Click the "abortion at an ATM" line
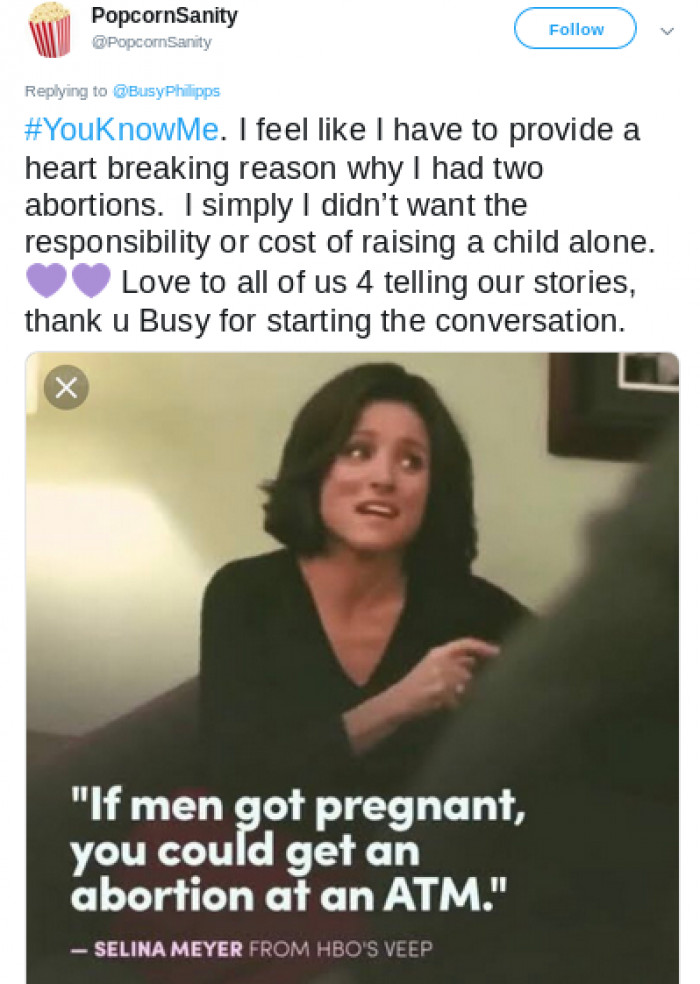The width and height of the screenshot is (700, 984). coord(288,896)
